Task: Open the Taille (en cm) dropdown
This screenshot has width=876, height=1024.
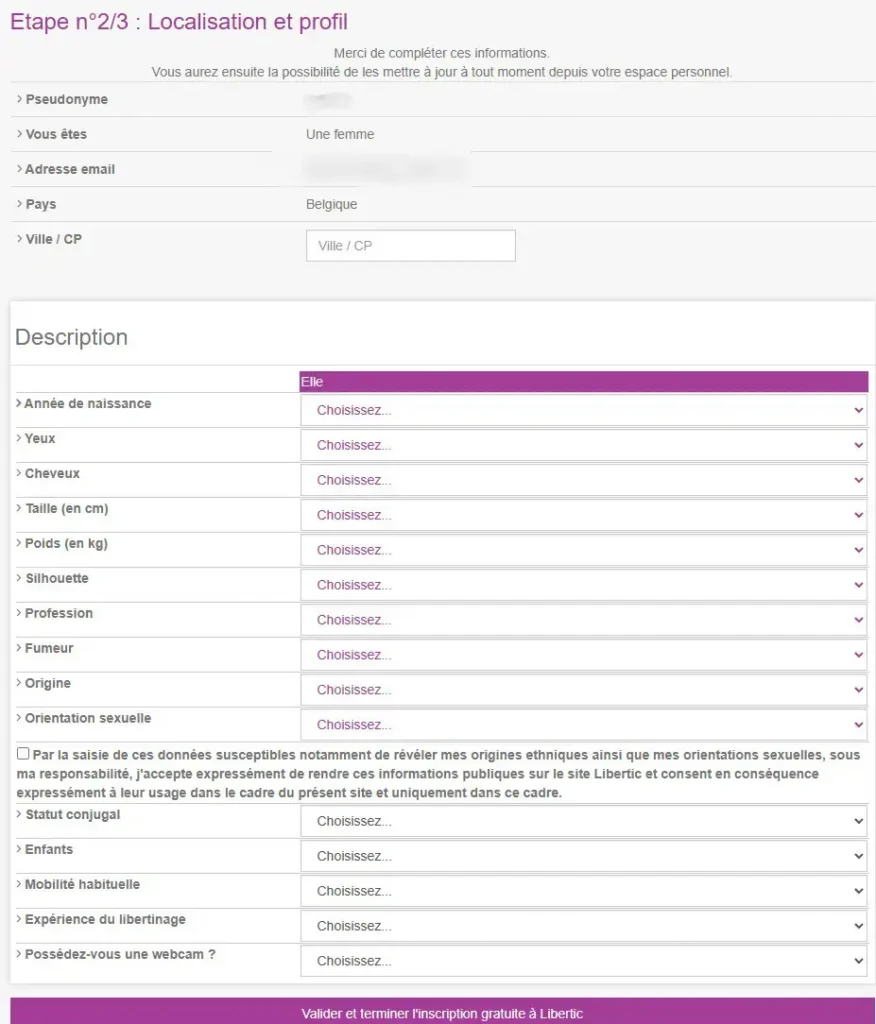Action: pos(583,515)
